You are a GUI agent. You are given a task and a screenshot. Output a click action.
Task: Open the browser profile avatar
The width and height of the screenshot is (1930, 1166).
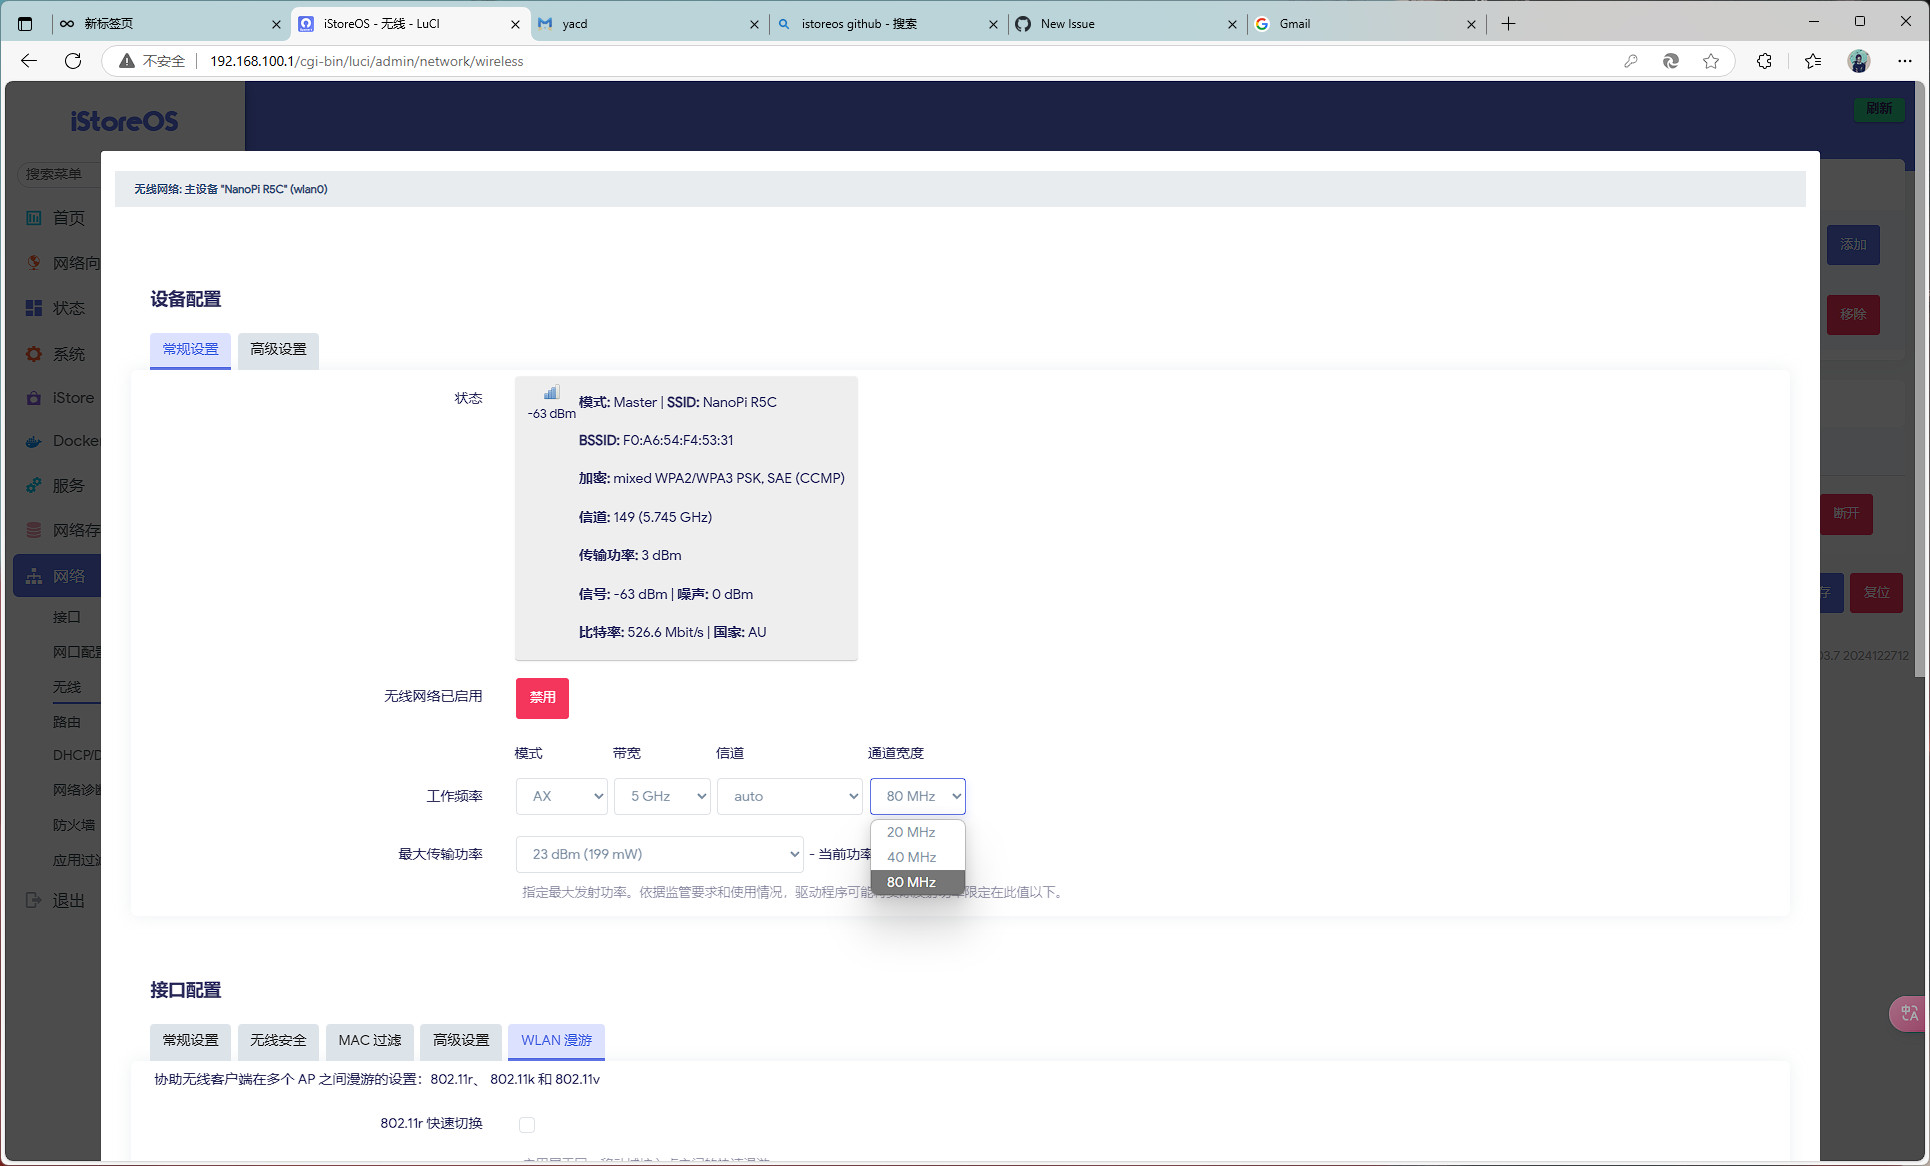coord(1858,61)
